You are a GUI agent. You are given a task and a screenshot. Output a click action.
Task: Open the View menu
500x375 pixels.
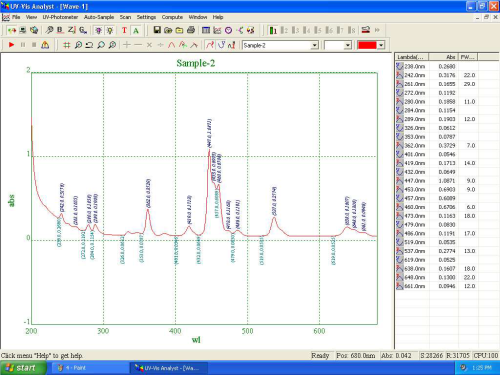click(x=31, y=17)
